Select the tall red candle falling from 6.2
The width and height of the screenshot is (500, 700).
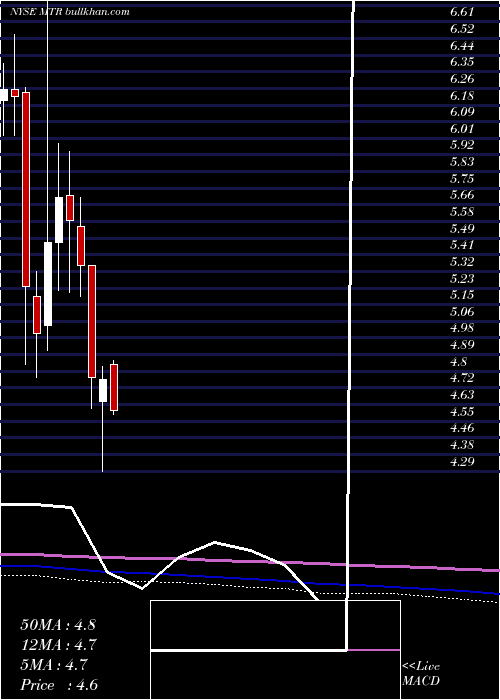(x=26, y=189)
